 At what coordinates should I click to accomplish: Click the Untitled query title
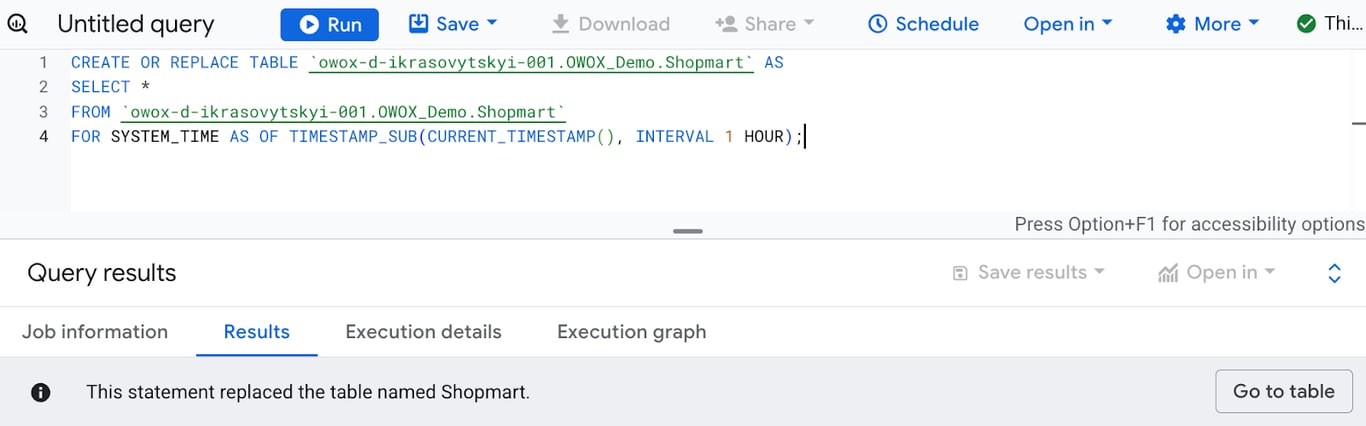(x=136, y=25)
